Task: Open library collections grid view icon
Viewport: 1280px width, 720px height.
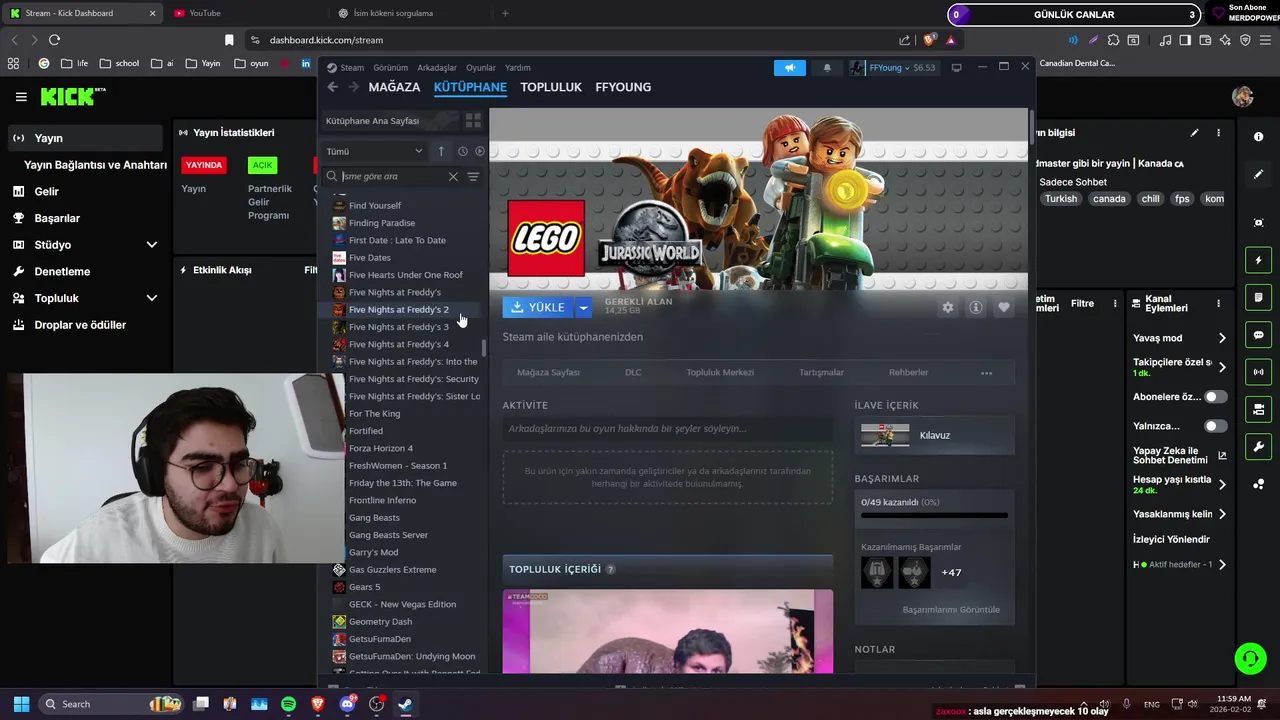Action: pos(473,121)
